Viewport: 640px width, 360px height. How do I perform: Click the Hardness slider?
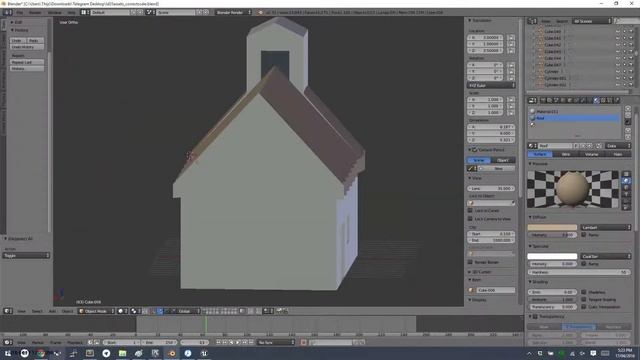click(579, 272)
